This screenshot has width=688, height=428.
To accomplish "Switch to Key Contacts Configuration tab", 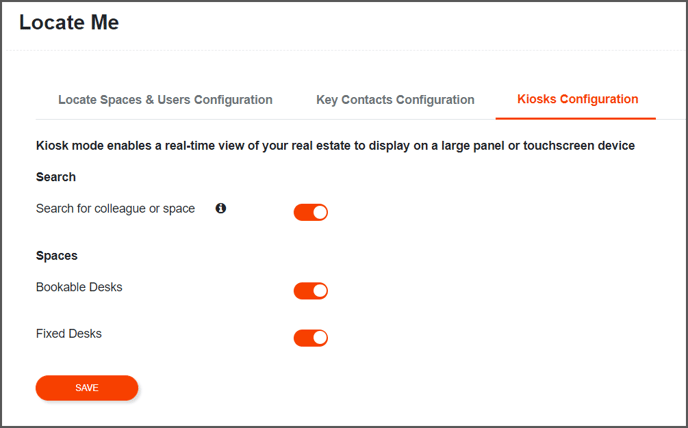I will coord(395,100).
